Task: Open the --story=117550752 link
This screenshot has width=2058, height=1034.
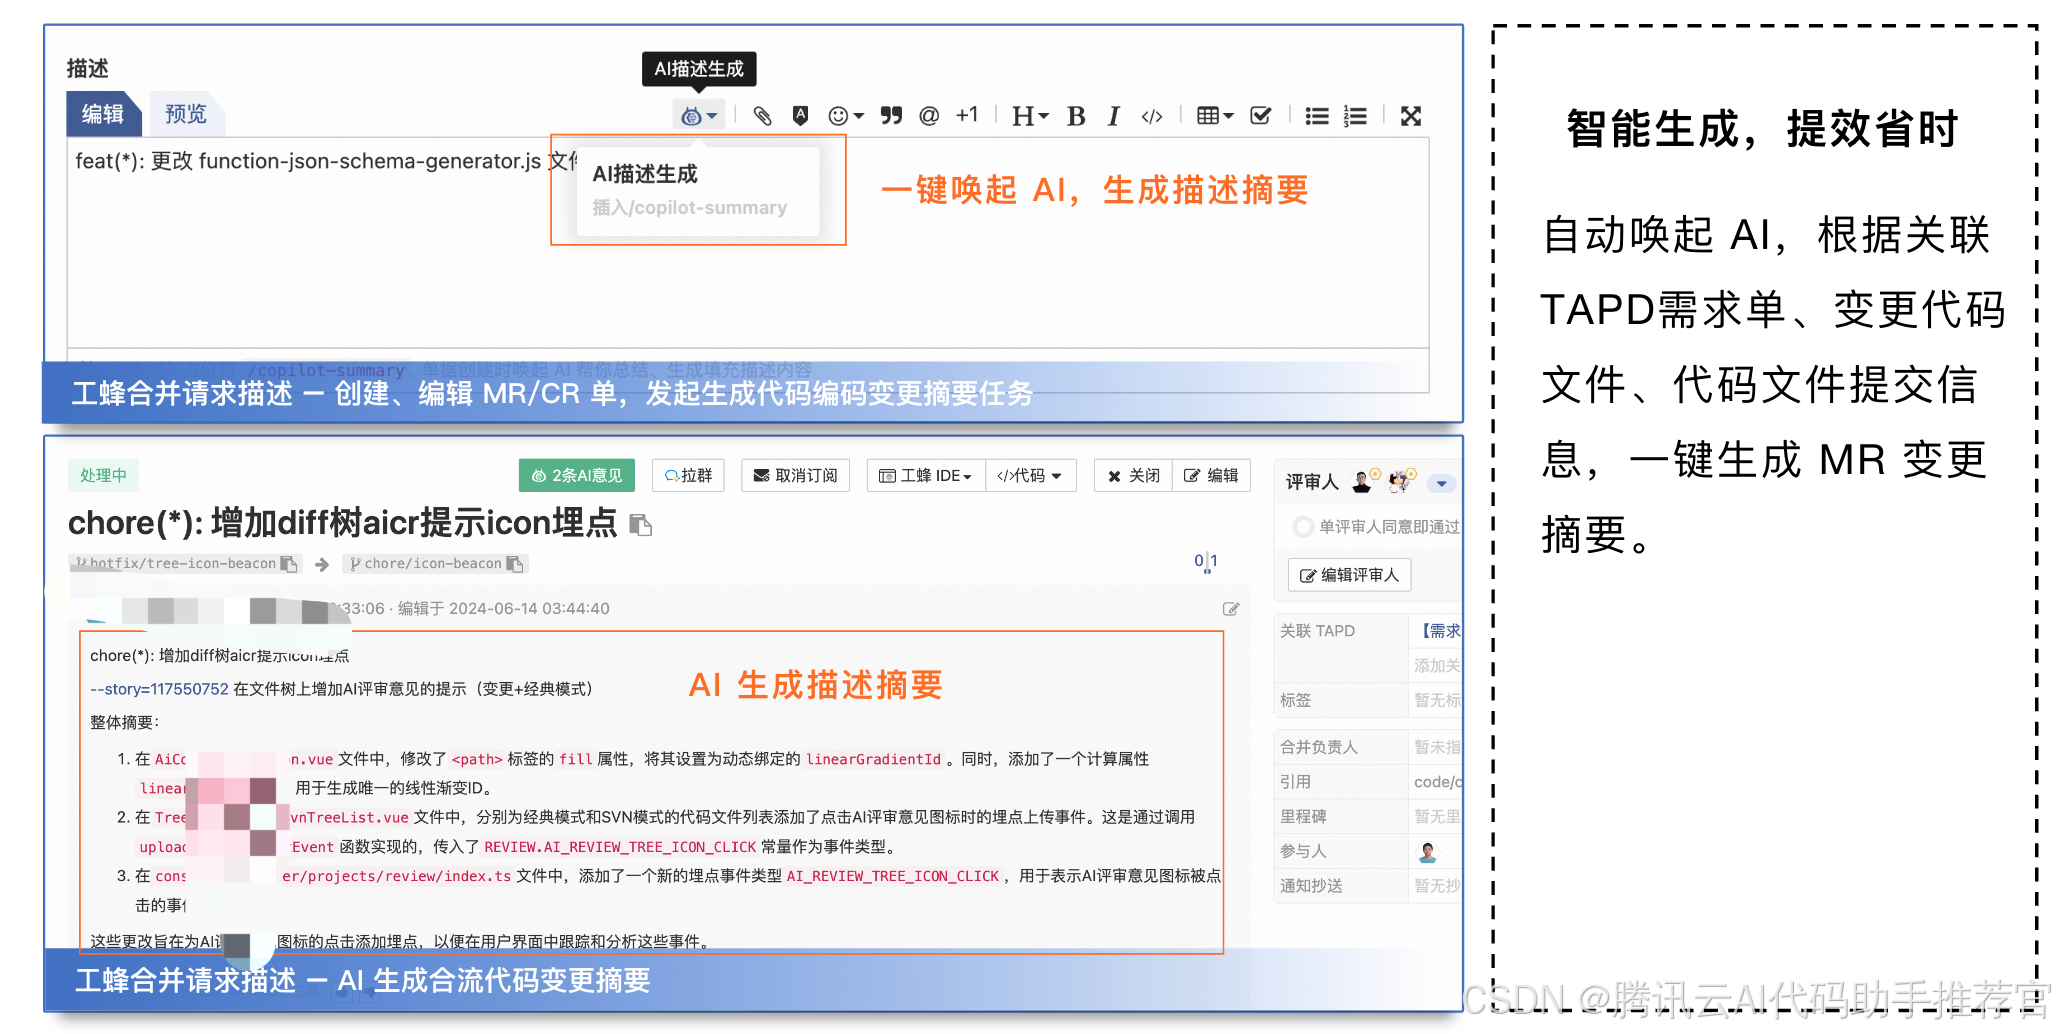Action: tap(159, 689)
